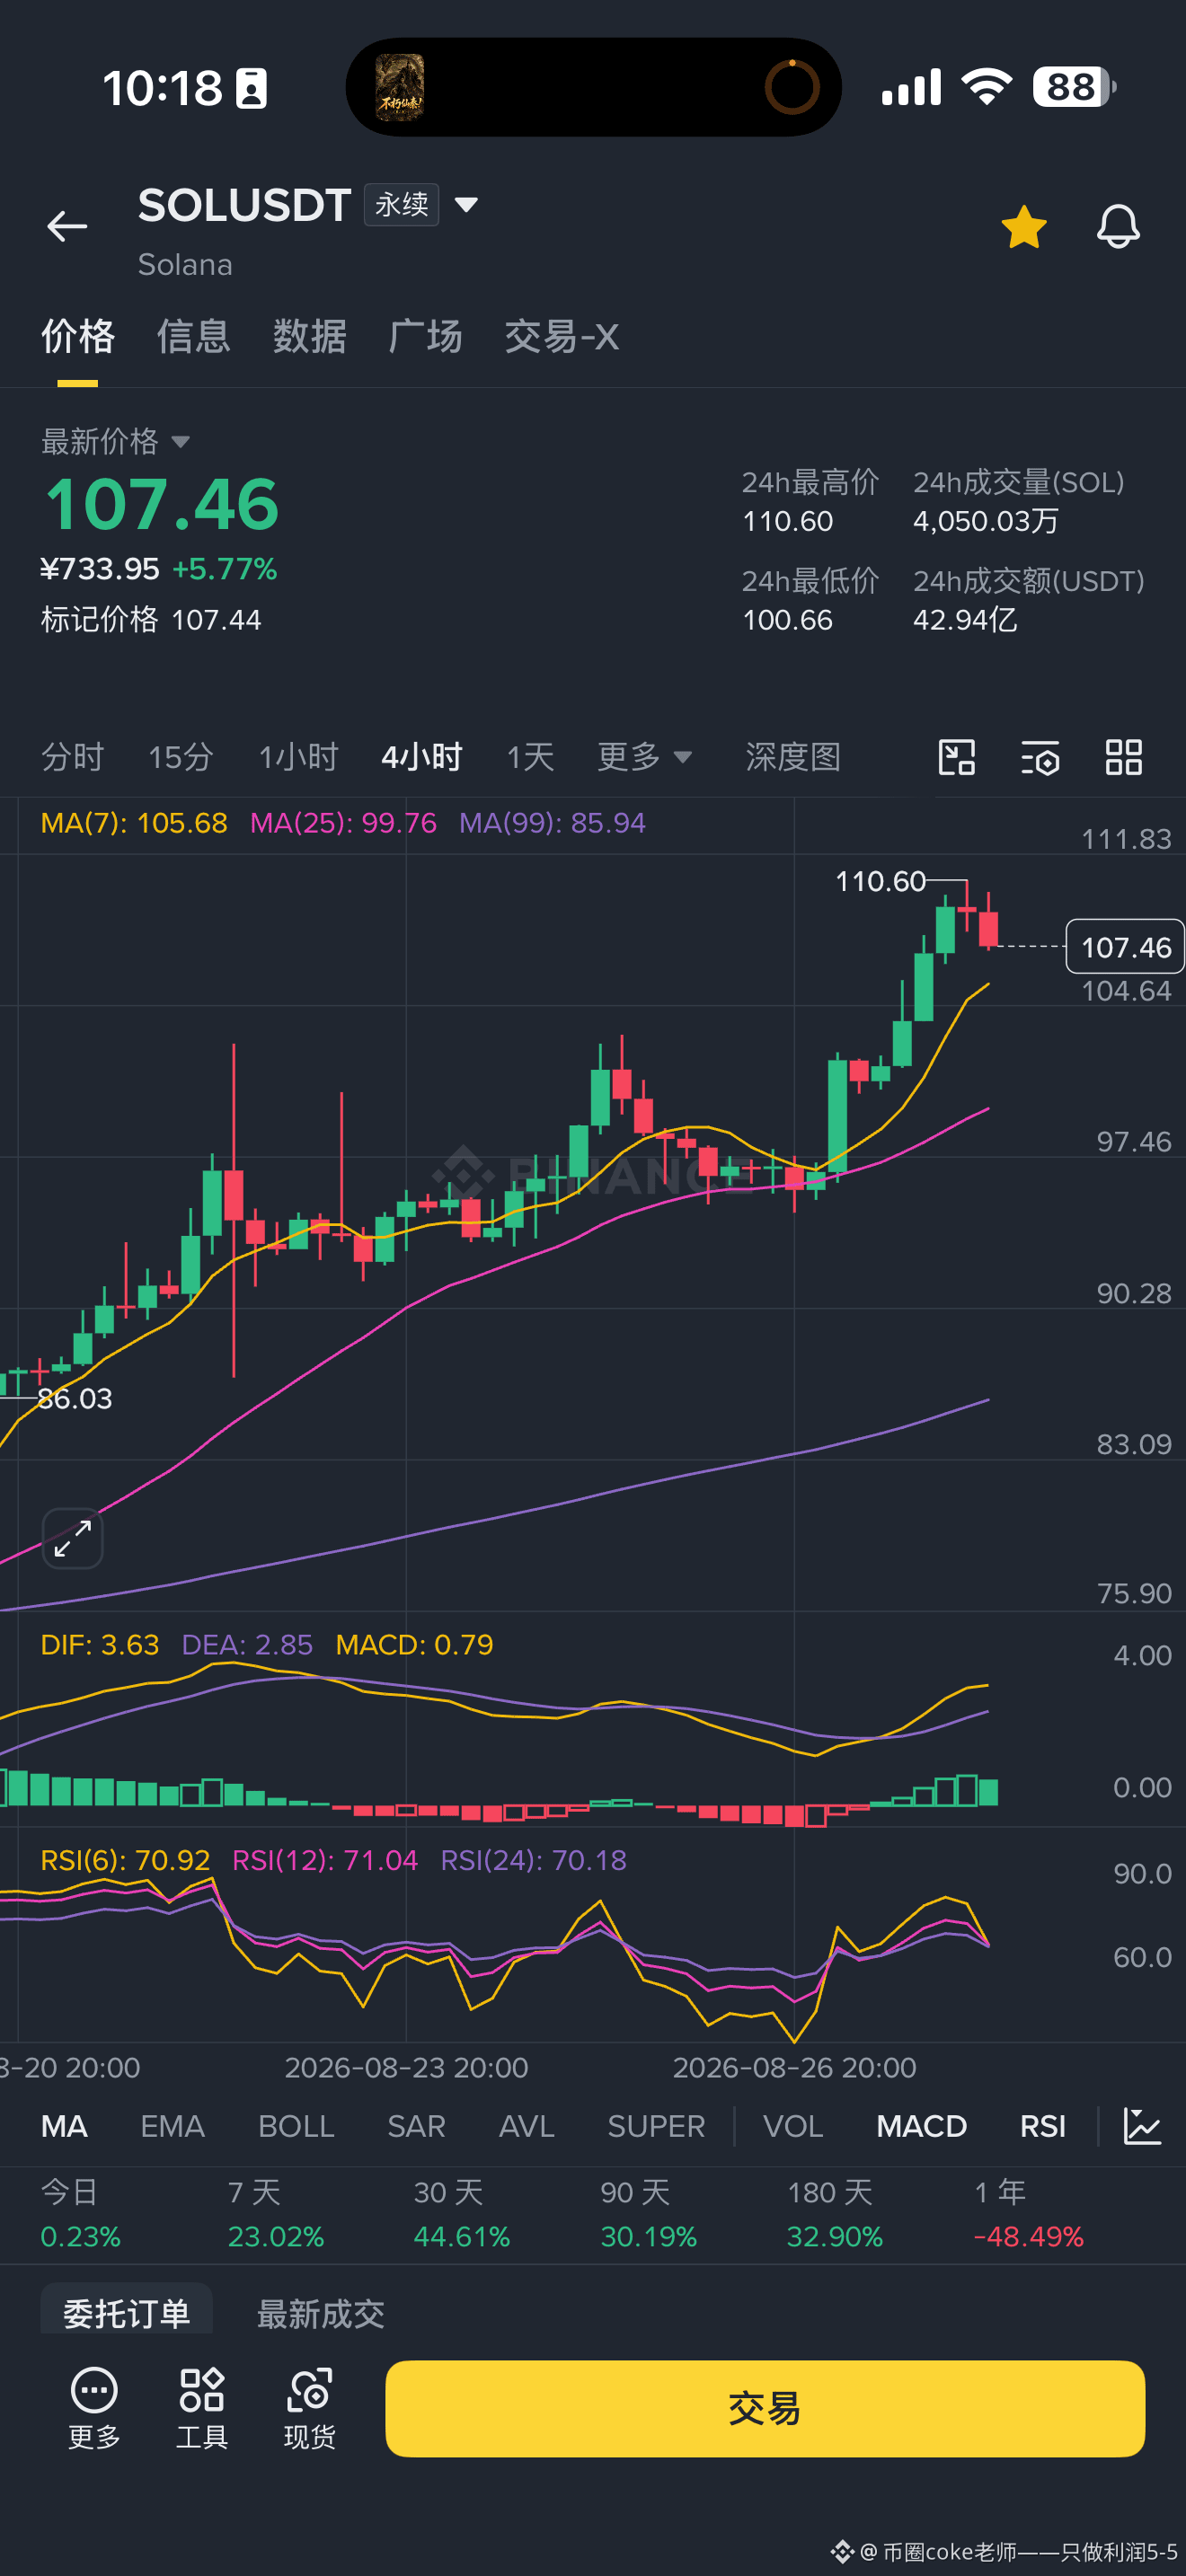Open the 工具 tools icon
This screenshot has width=1186, height=2576.
202,2408
